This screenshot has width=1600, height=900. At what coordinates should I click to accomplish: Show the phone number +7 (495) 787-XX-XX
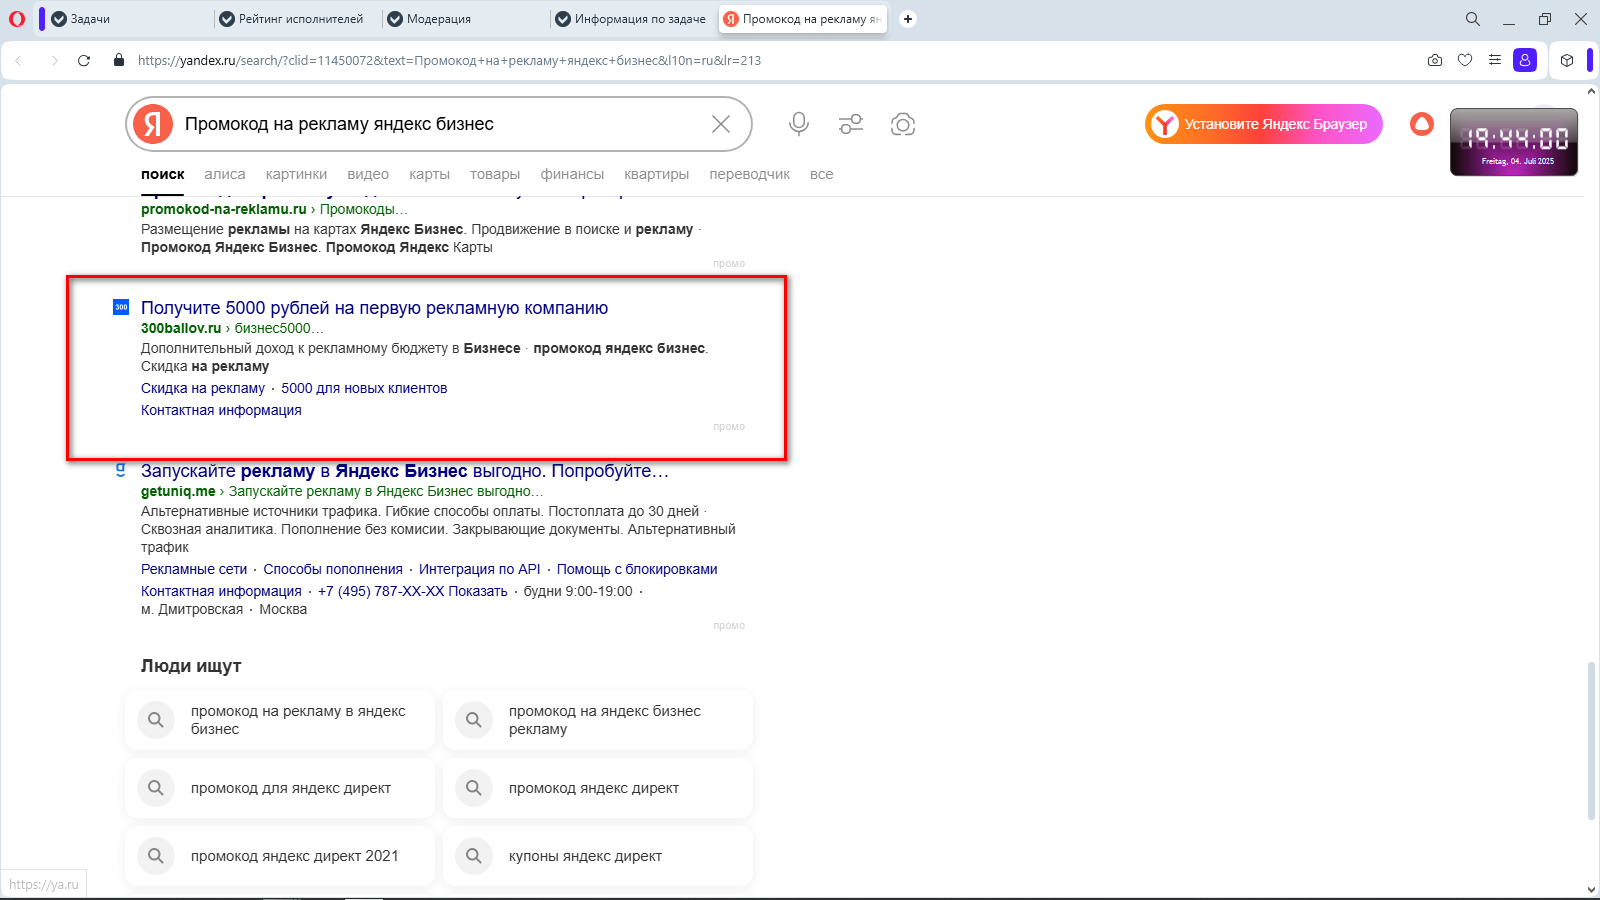tap(413, 591)
